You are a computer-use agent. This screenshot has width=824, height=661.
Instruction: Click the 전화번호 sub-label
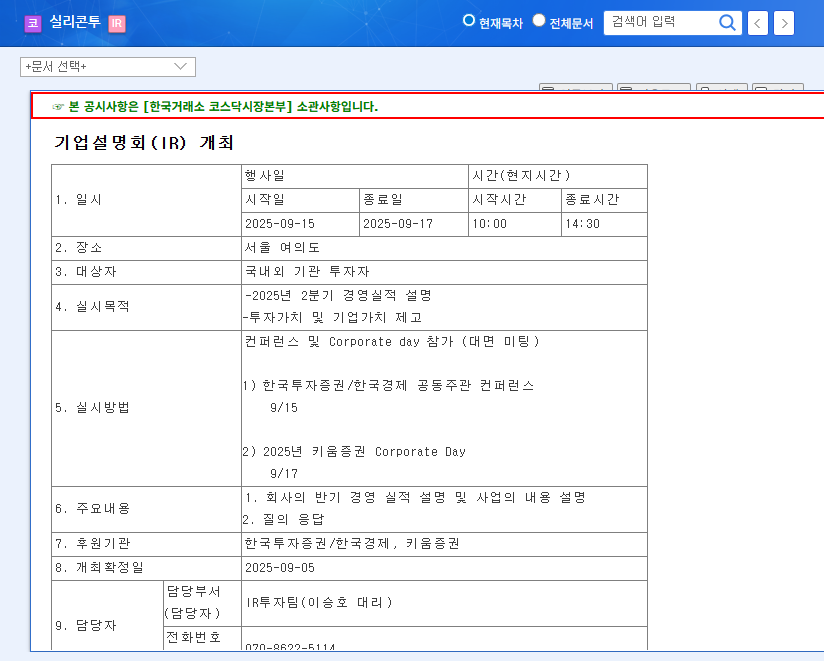pos(193,637)
